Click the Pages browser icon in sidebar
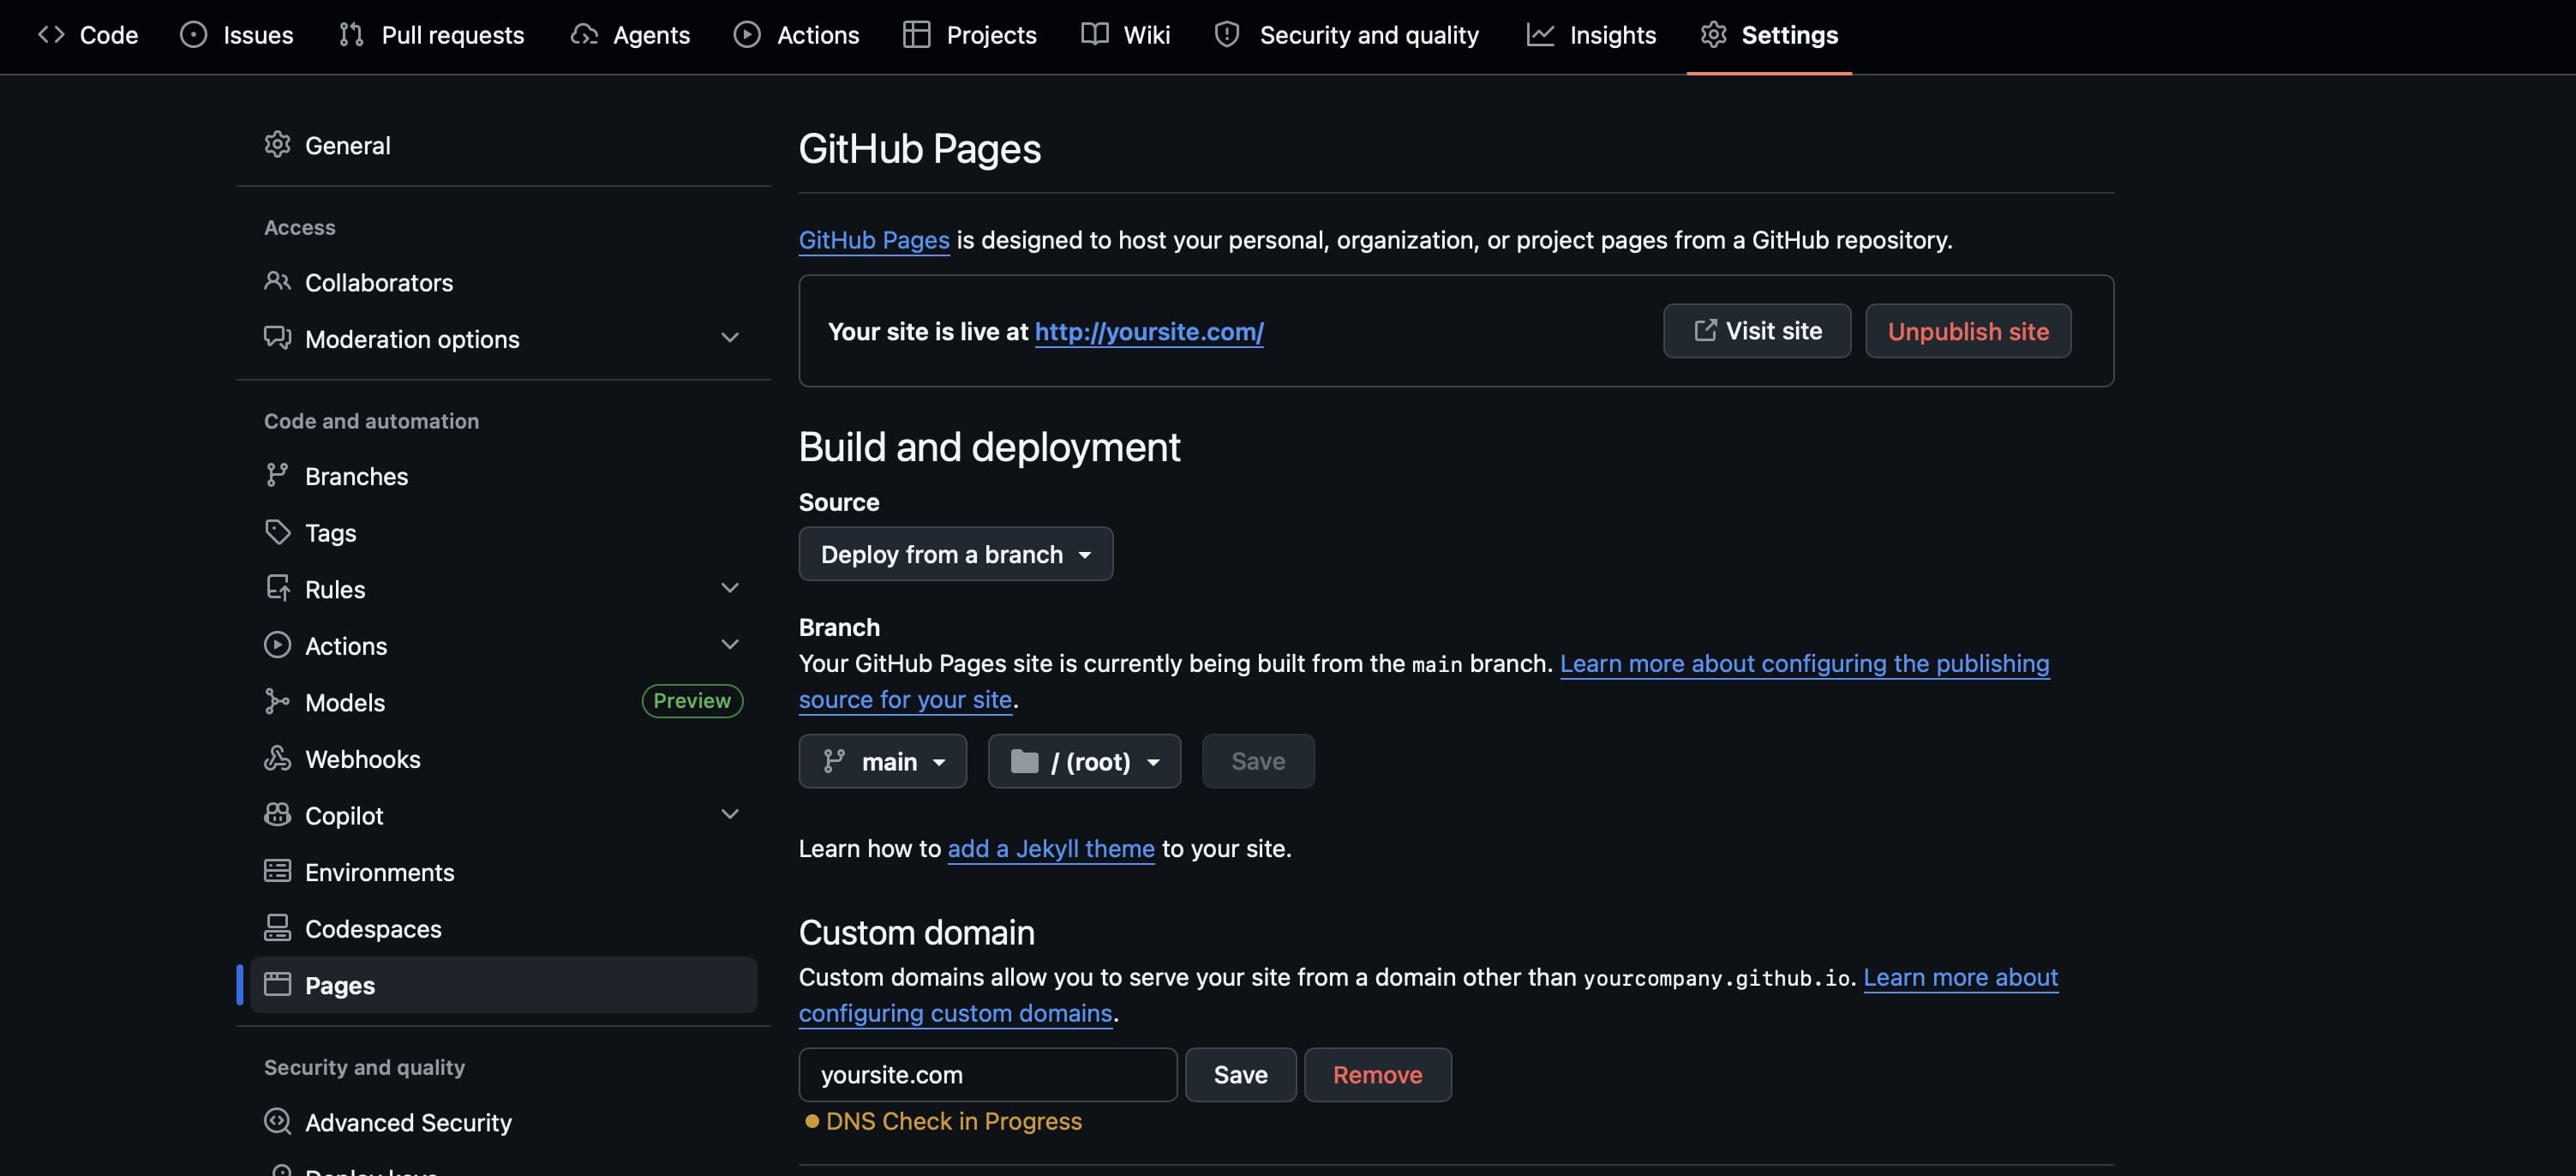This screenshot has width=2576, height=1176. [x=277, y=985]
